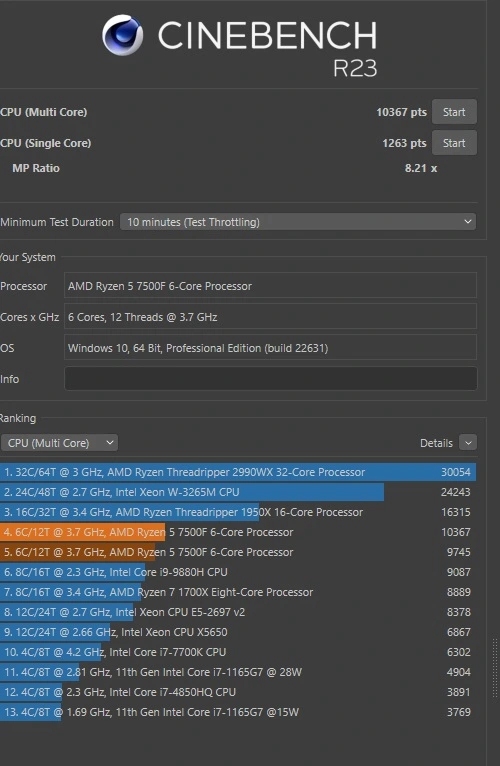Select ranking row 1 Threadripper 2990WX
This screenshot has height=766, width=500.
tap(238, 472)
